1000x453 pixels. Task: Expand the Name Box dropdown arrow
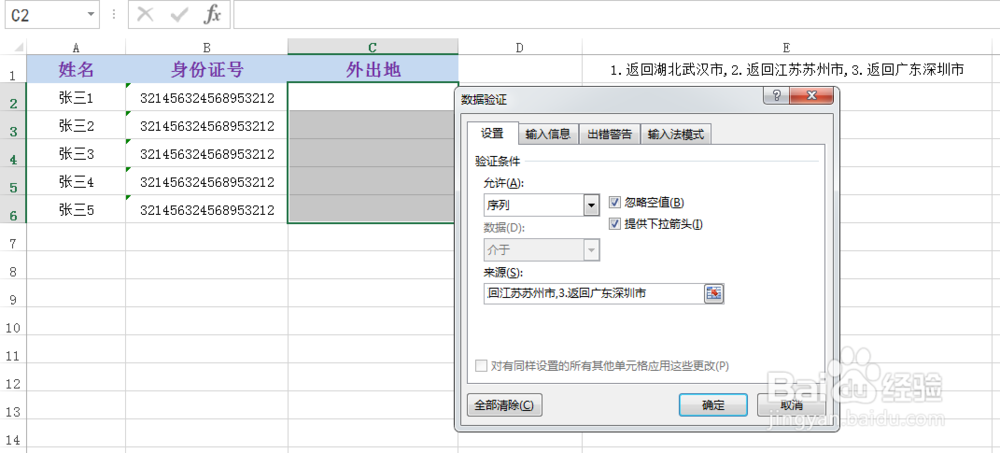point(91,15)
